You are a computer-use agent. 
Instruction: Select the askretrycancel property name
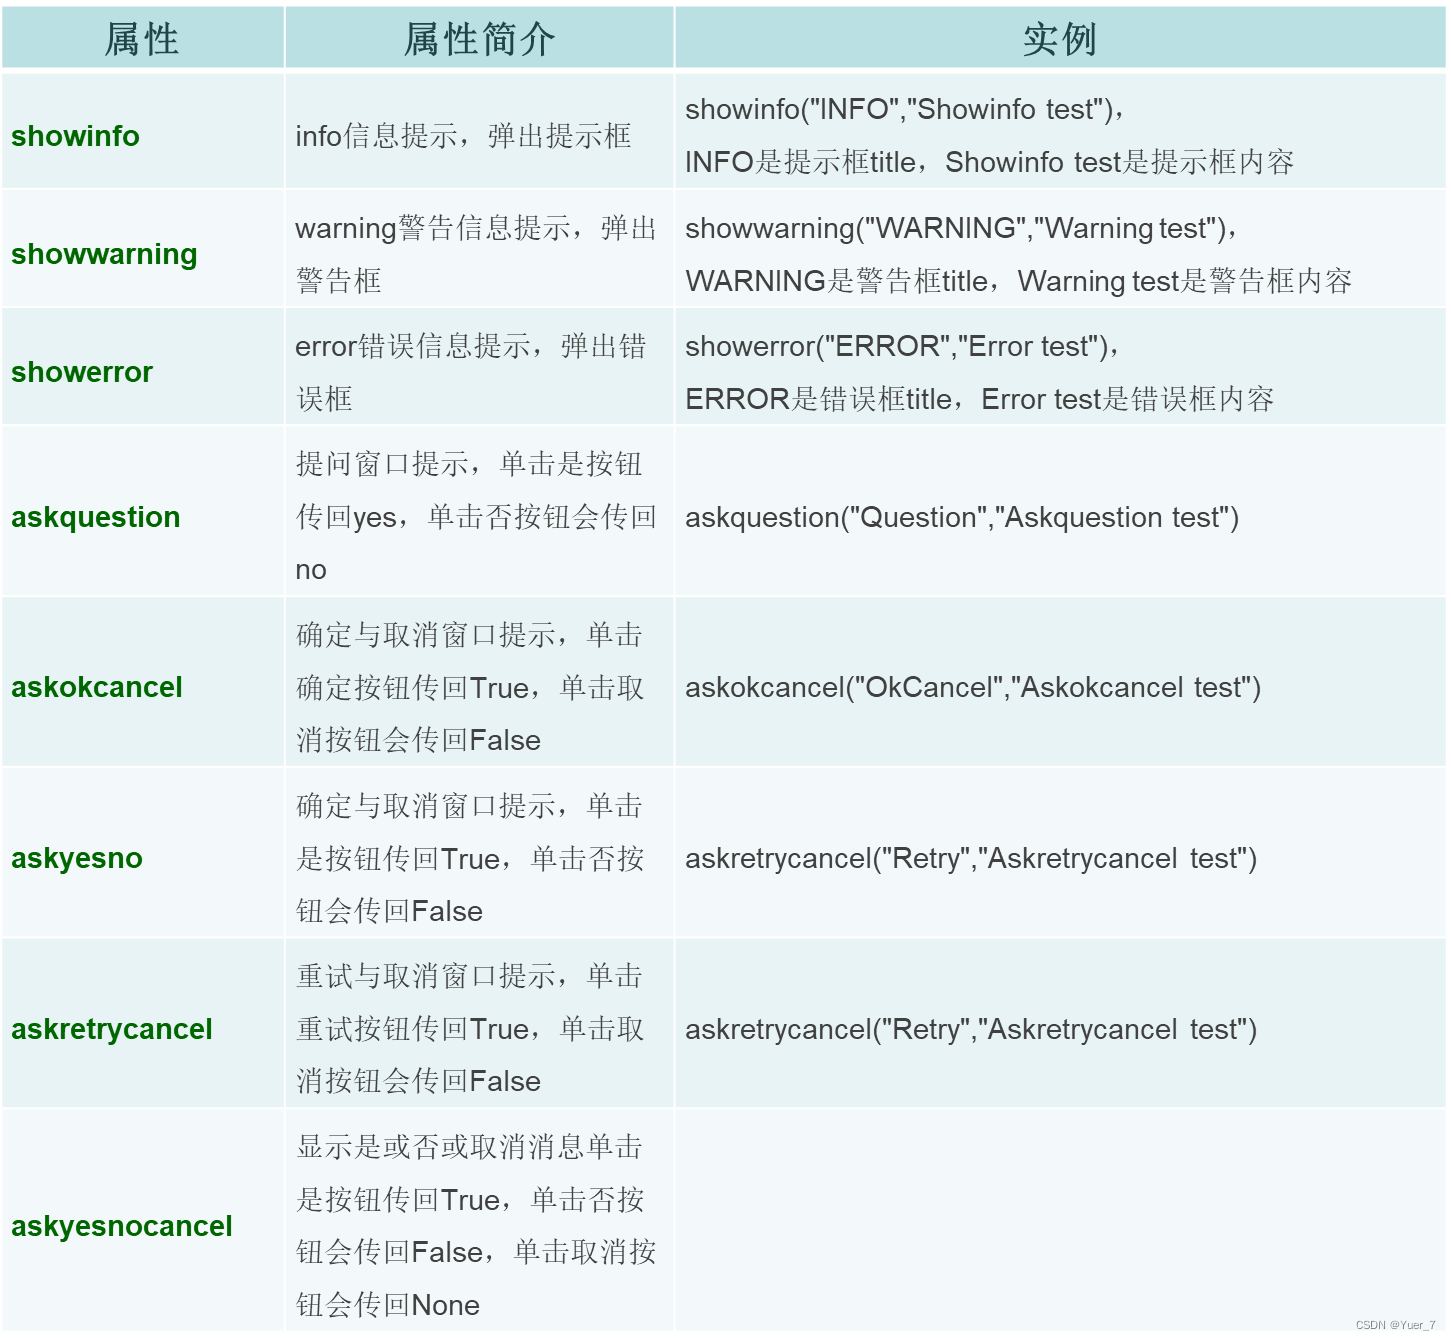tap(111, 1029)
